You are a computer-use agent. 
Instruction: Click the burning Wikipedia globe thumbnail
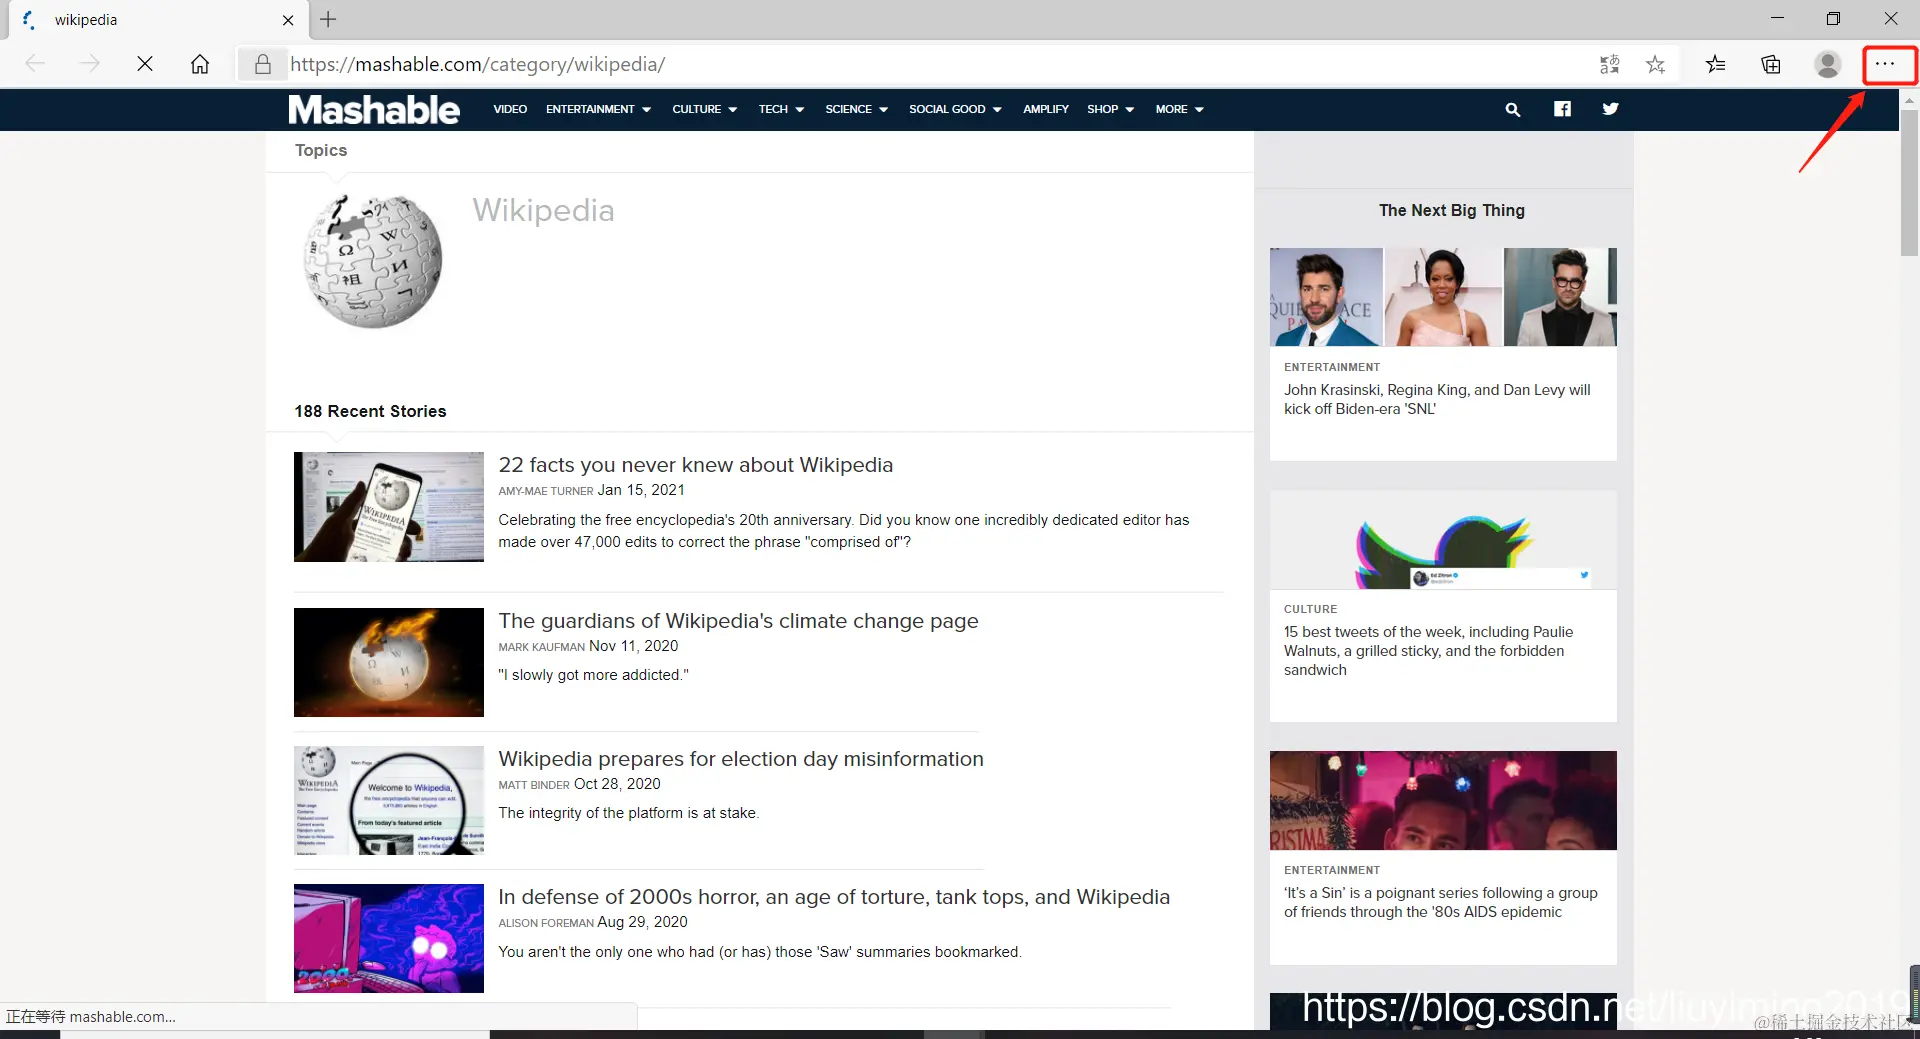coord(389,662)
